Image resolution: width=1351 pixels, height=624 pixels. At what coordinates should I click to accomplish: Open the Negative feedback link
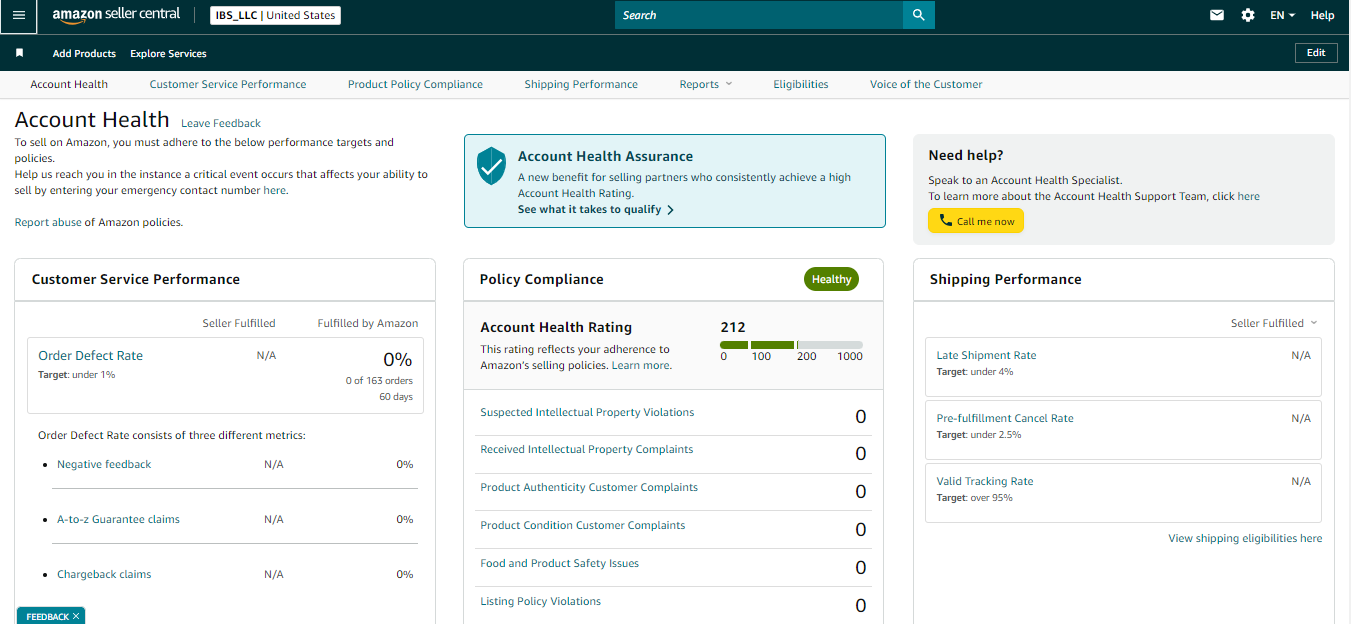[x=104, y=464]
